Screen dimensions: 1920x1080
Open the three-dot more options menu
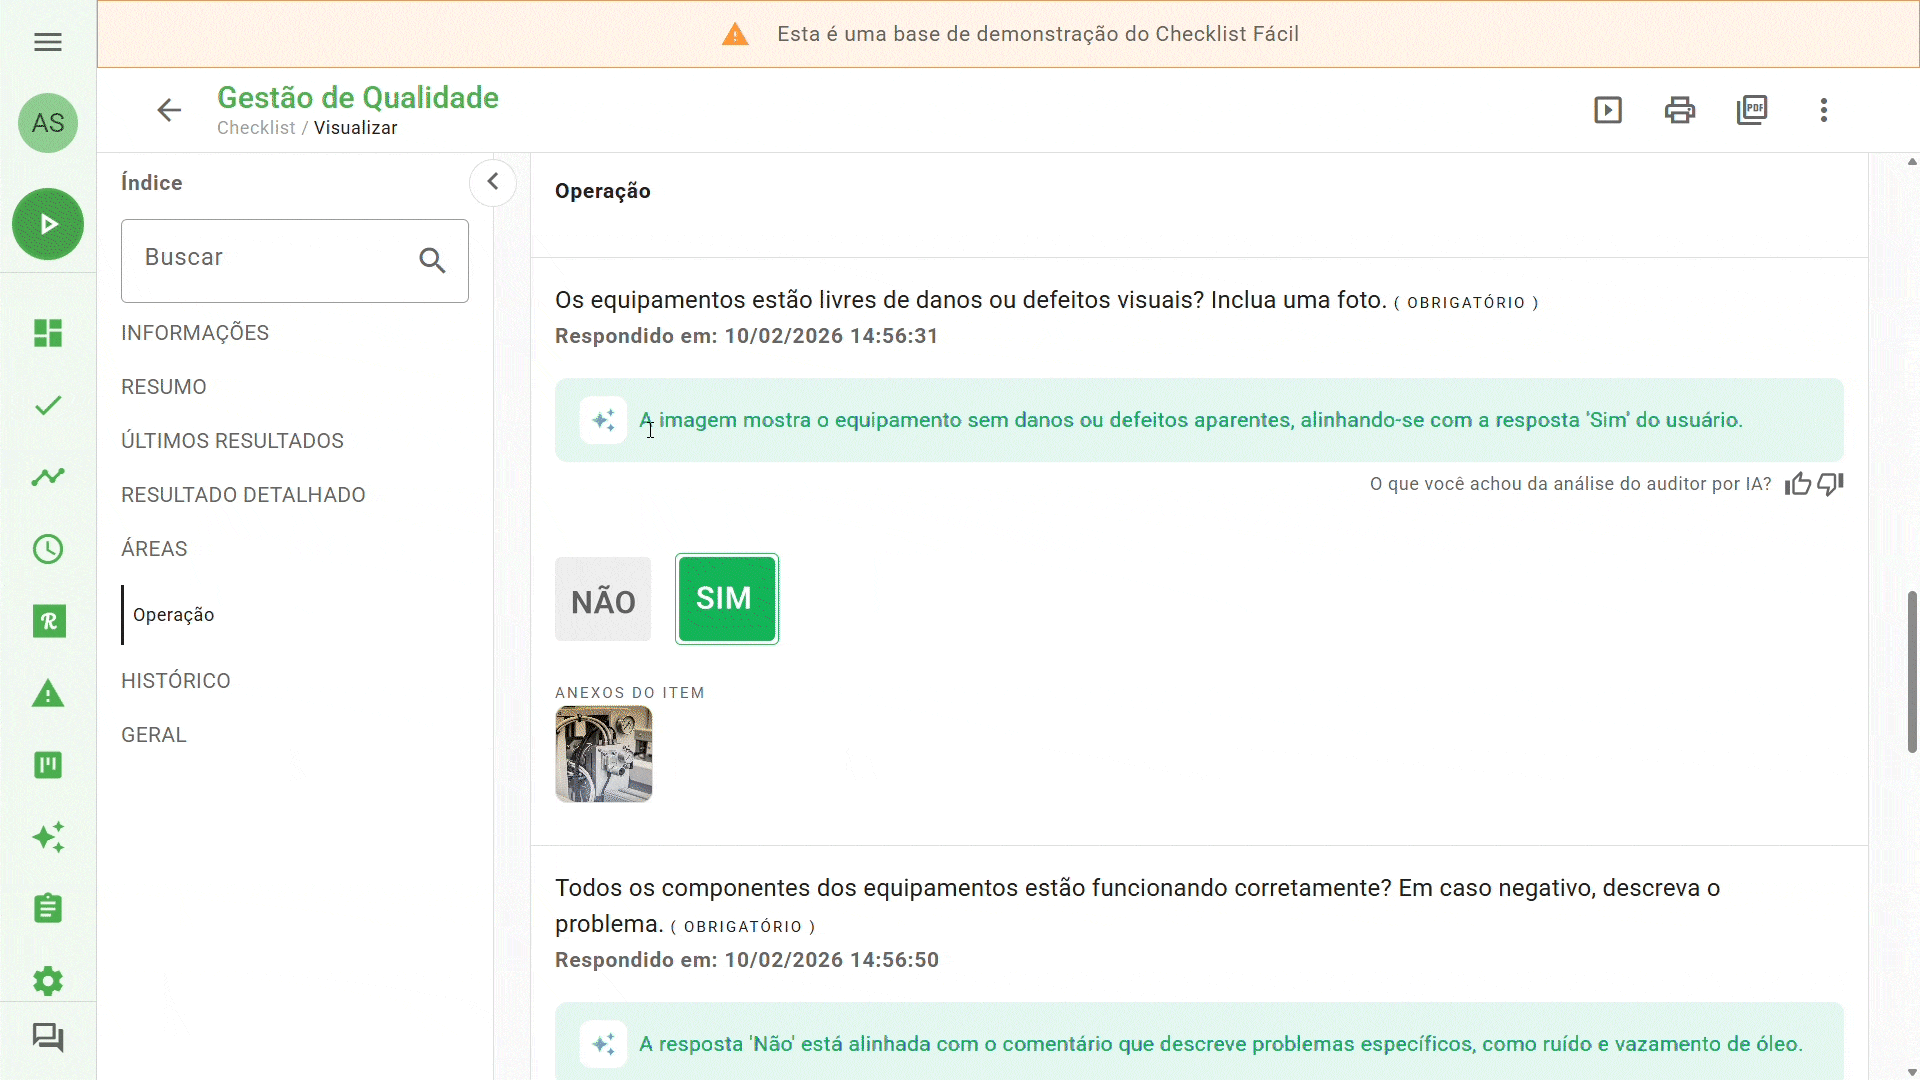tap(1824, 110)
